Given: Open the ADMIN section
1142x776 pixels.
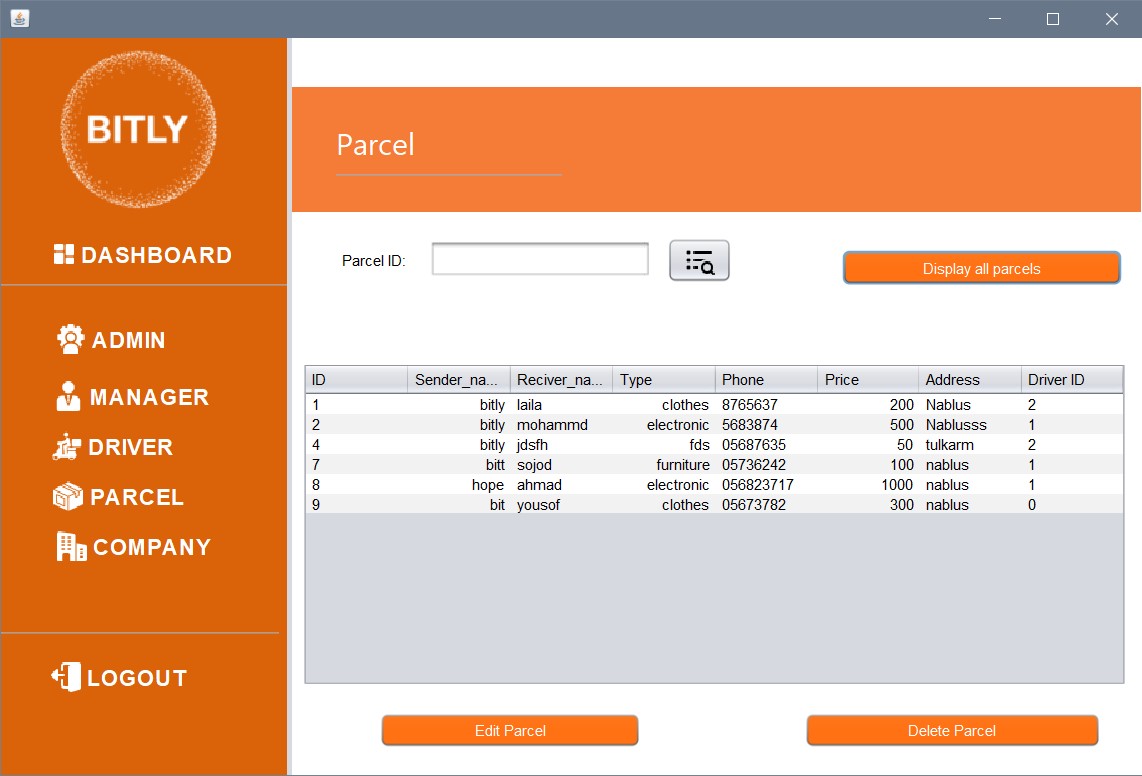Looking at the screenshot, I should [128, 340].
